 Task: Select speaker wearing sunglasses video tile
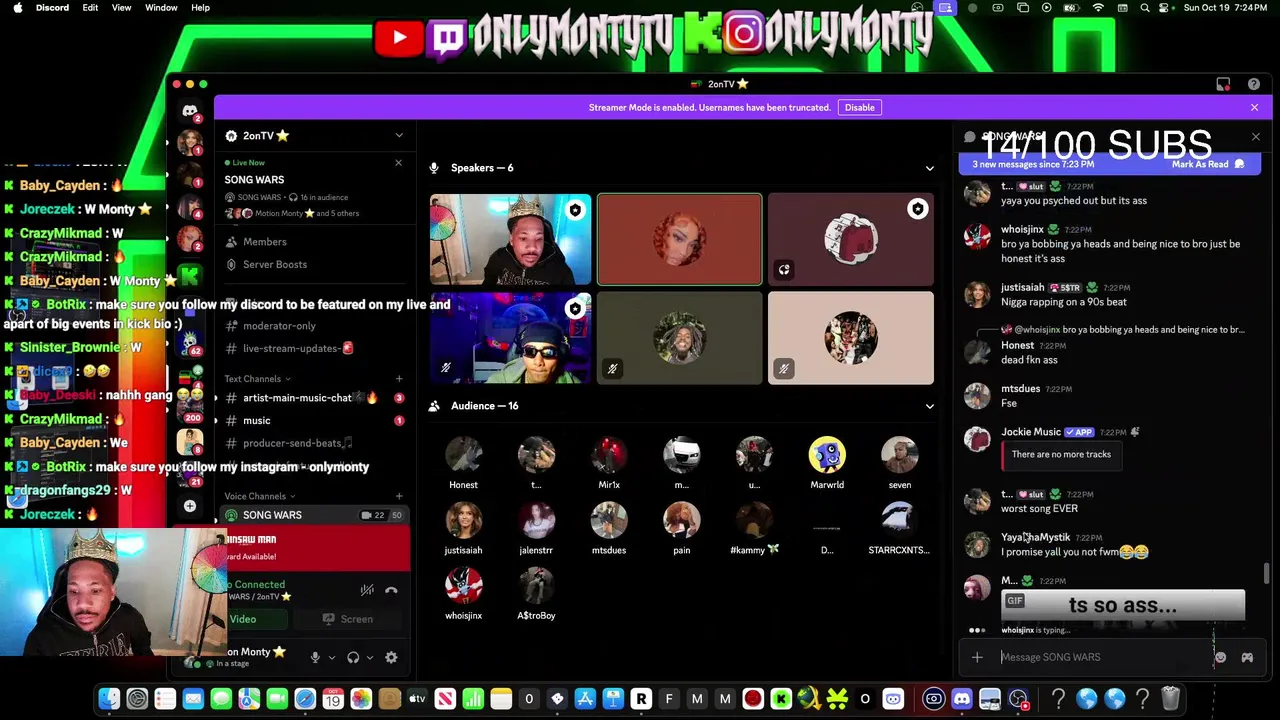pos(510,338)
